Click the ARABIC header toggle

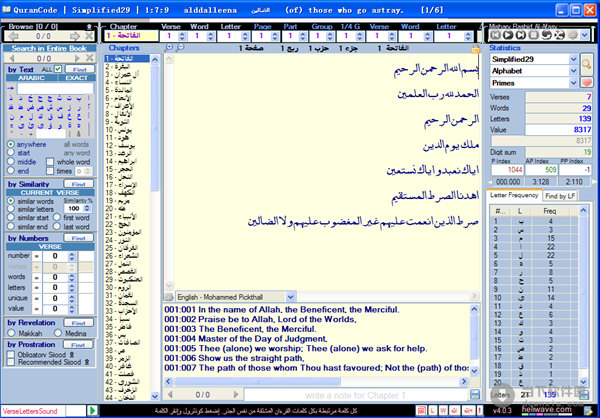tap(31, 78)
